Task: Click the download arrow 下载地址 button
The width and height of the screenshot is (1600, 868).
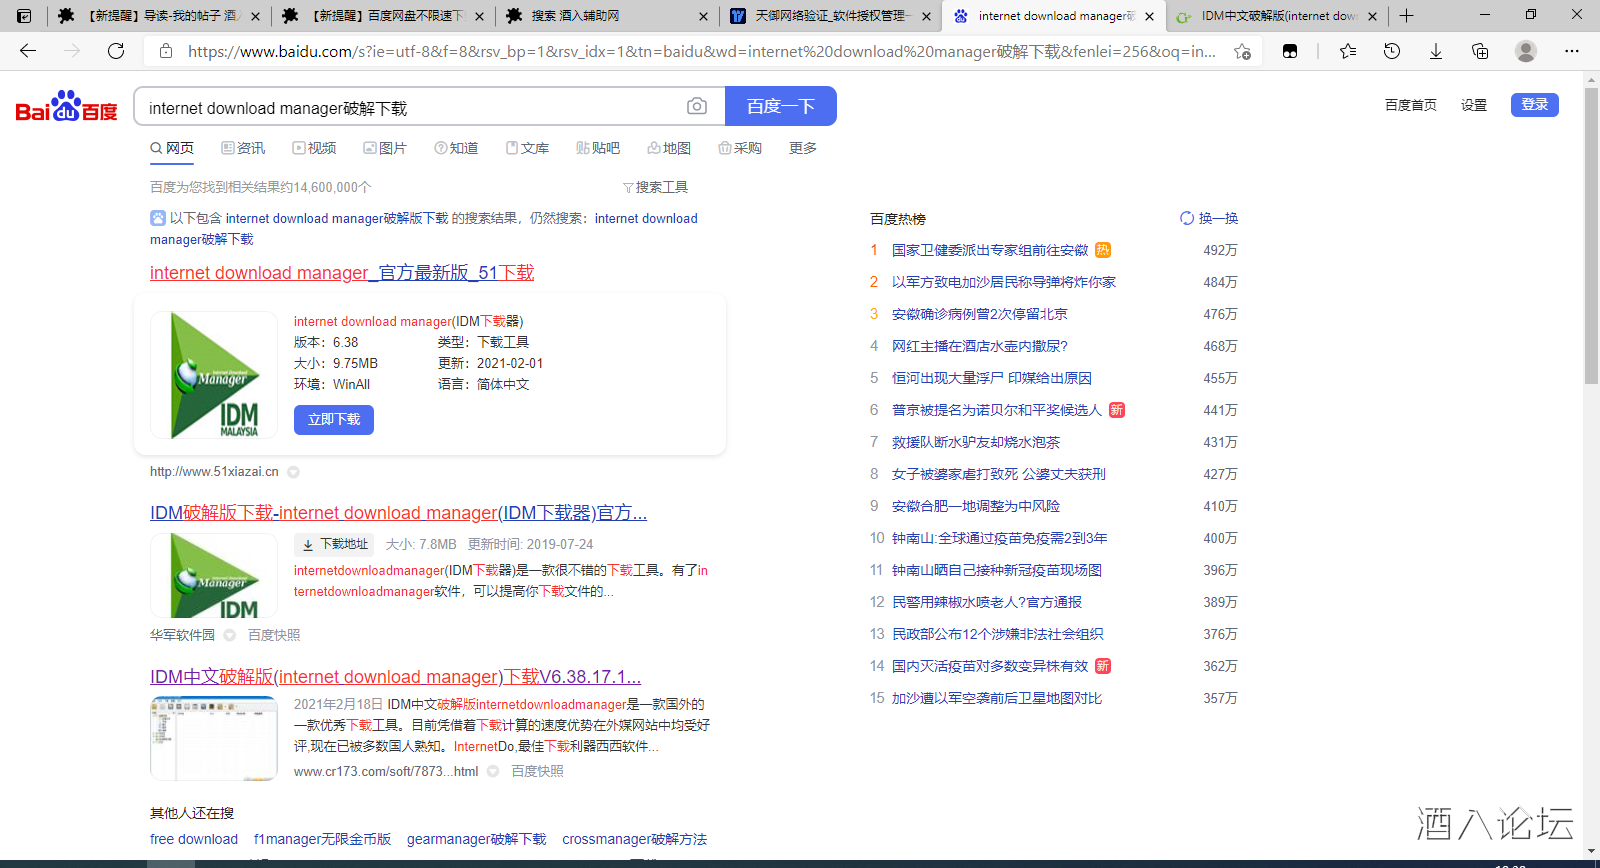Action: click(x=335, y=544)
